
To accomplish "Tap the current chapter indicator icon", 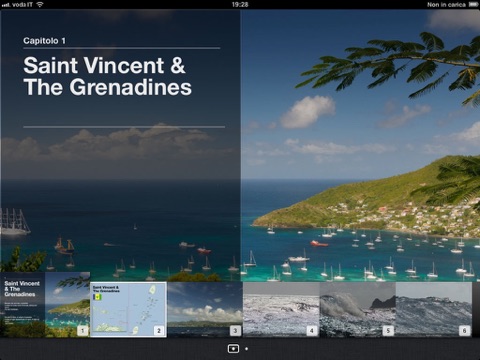I will point(233,349).
